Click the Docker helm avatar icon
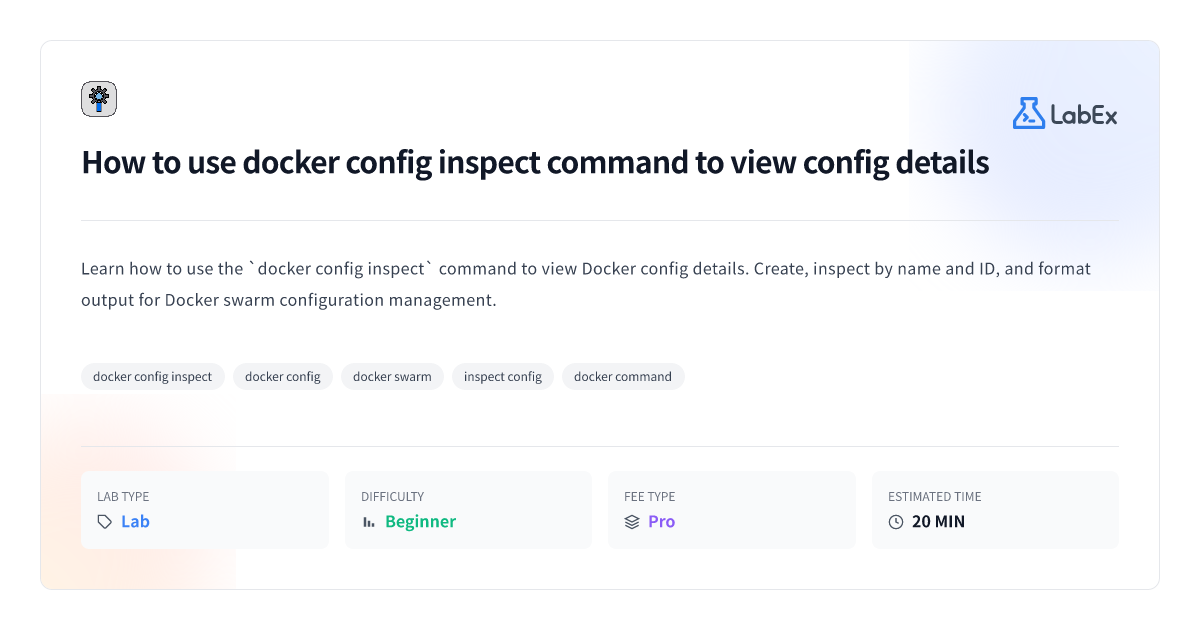The height and width of the screenshot is (630, 1200). 99,99
